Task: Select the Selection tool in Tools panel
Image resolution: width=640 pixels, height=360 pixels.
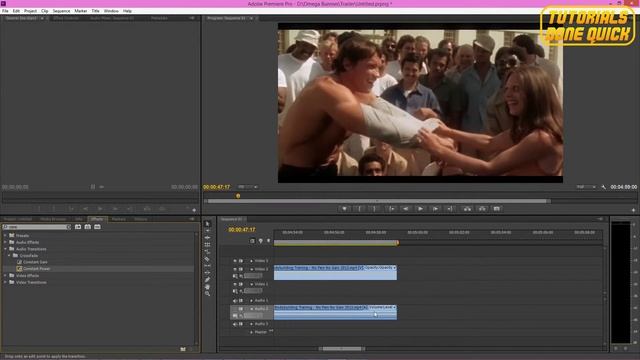Action: (207, 224)
